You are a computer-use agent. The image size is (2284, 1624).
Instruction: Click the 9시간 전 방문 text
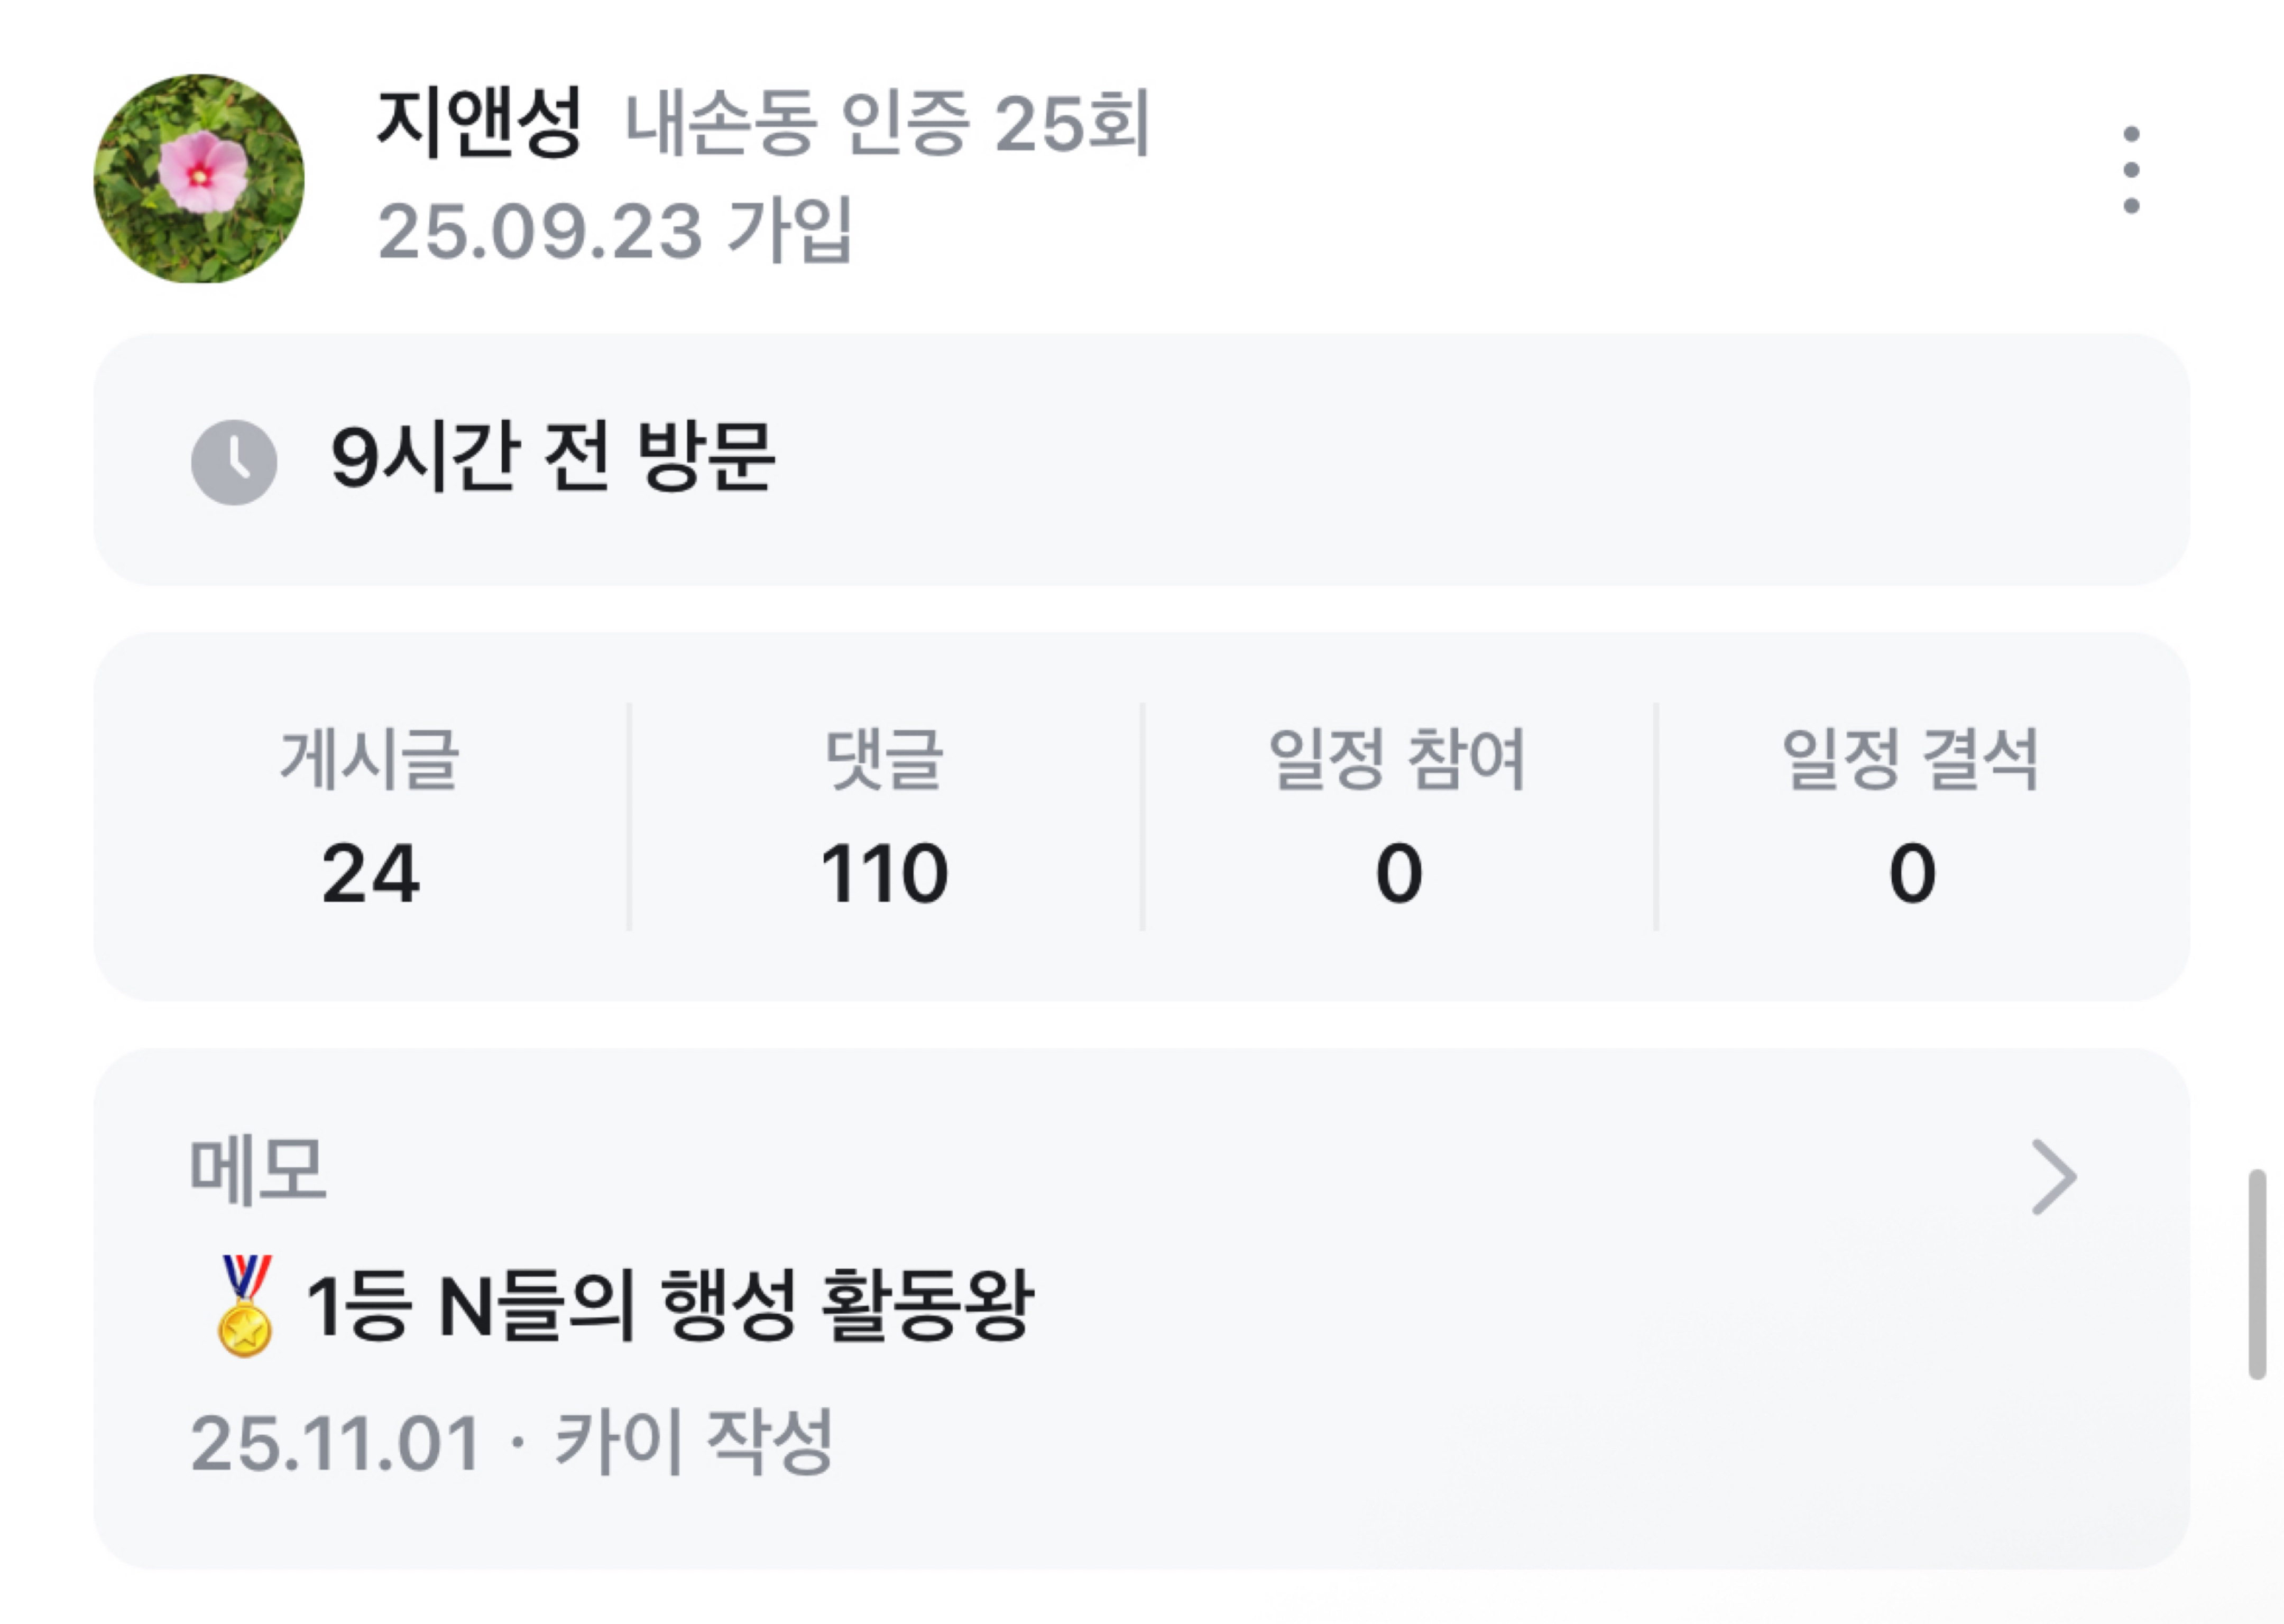[x=552, y=457]
